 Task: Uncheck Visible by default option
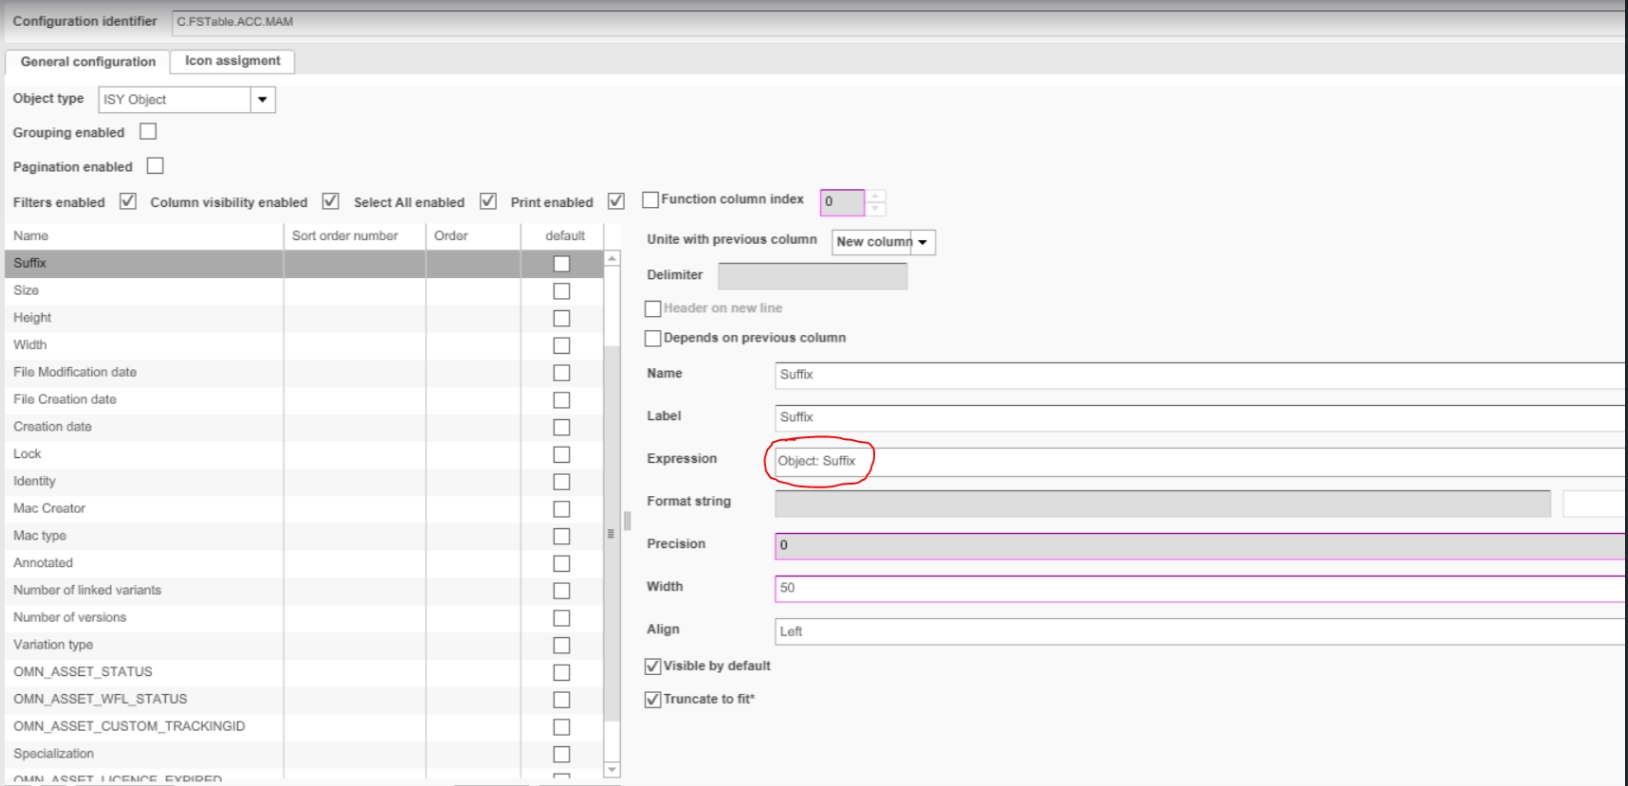[653, 666]
